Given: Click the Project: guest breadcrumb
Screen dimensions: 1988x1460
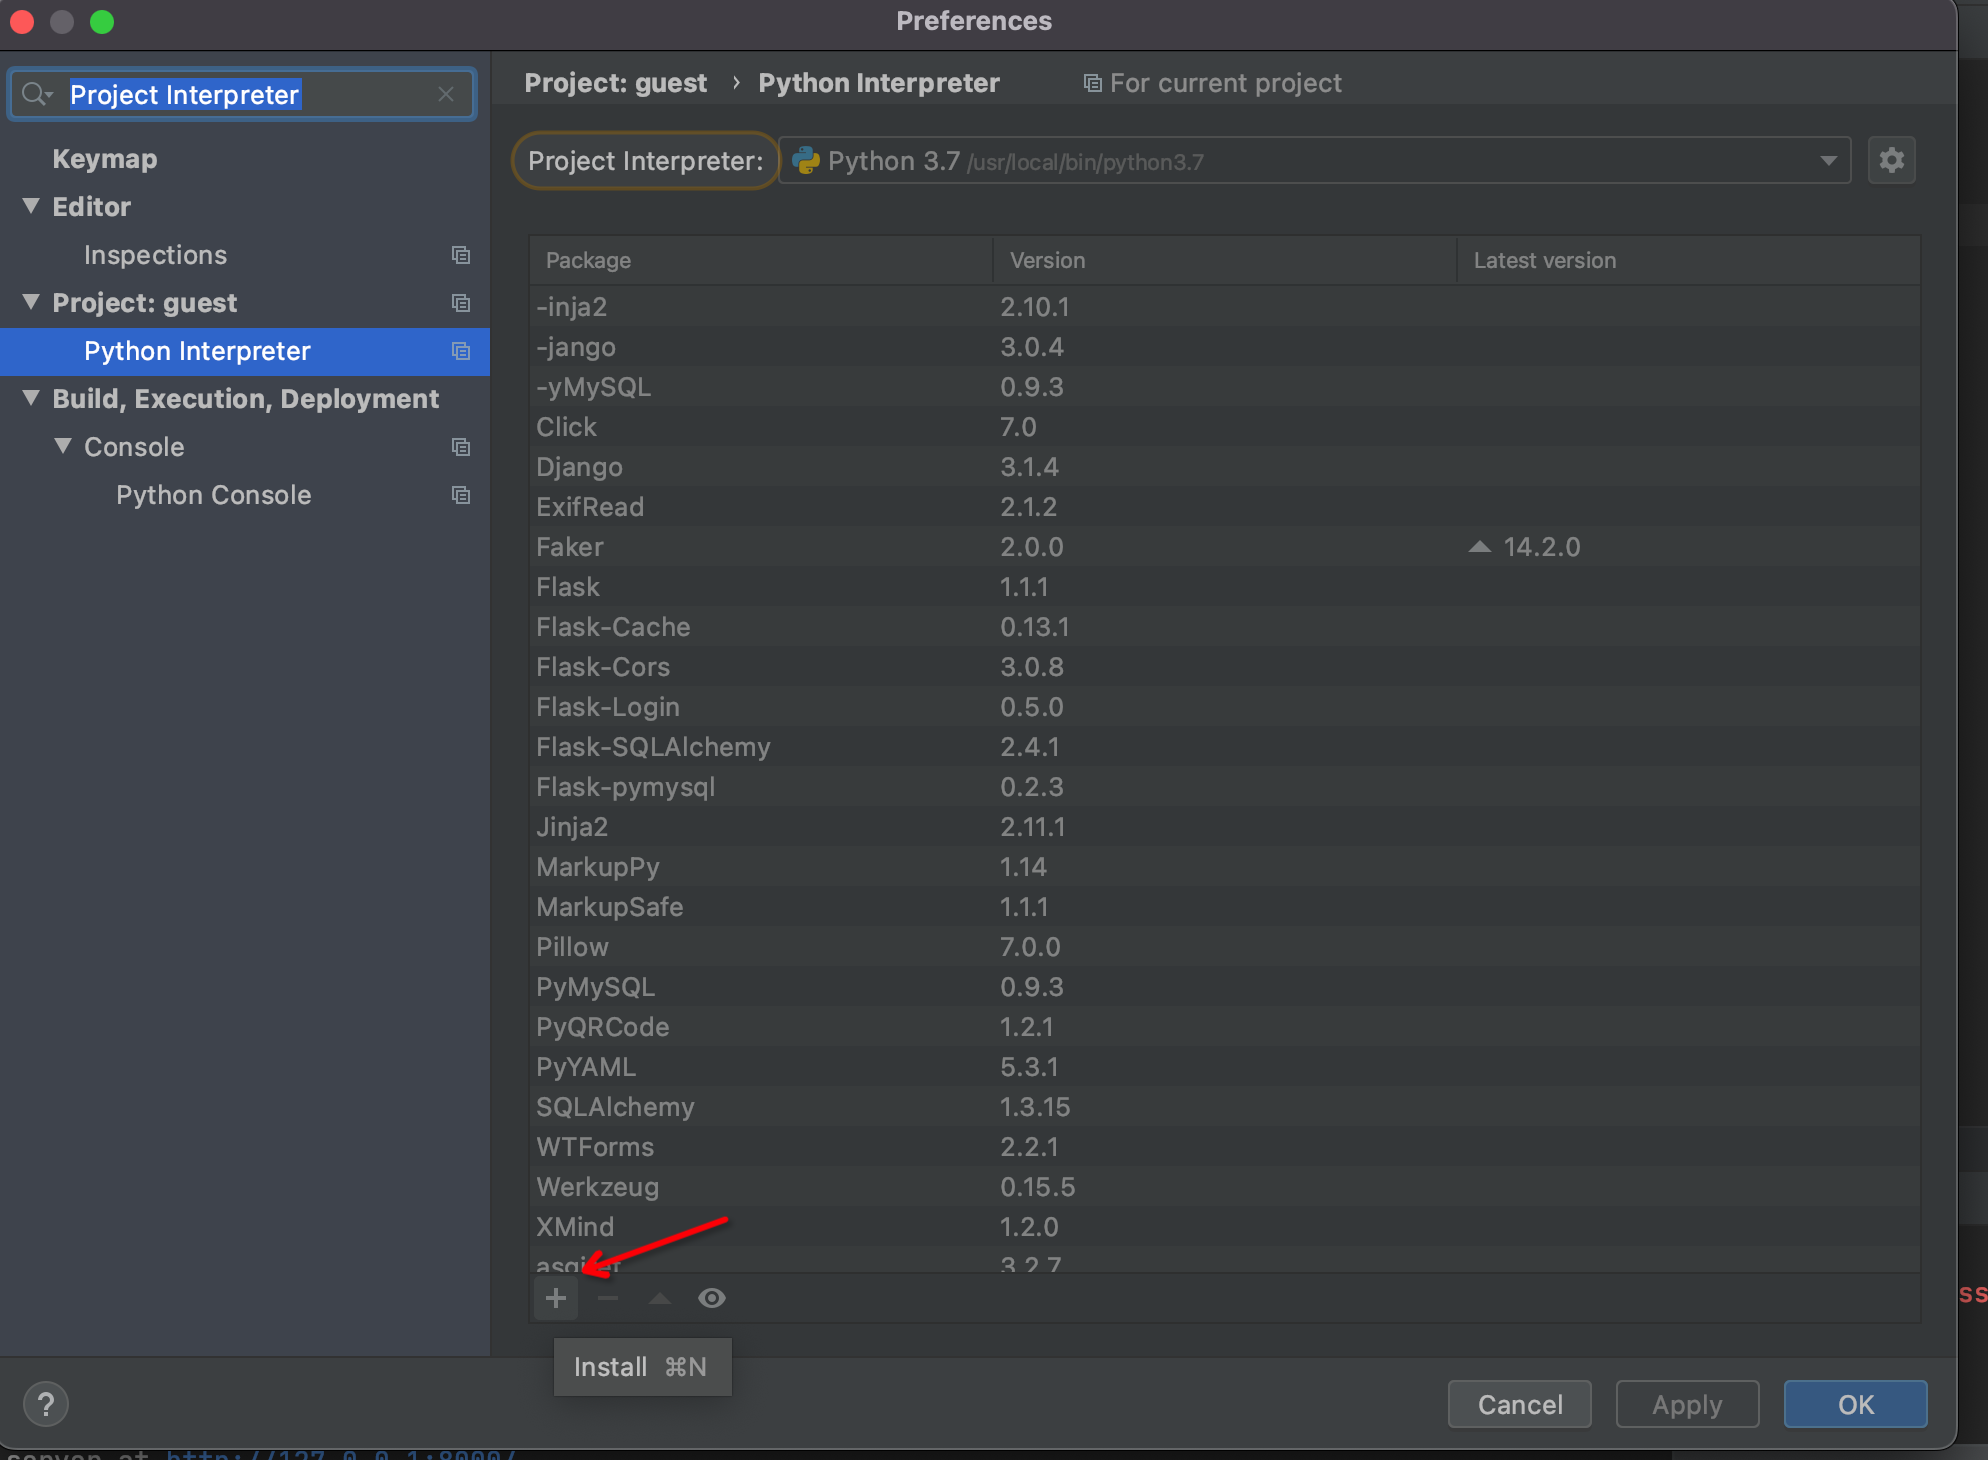Looking at the screenshot, I should (x=615, y=83).
